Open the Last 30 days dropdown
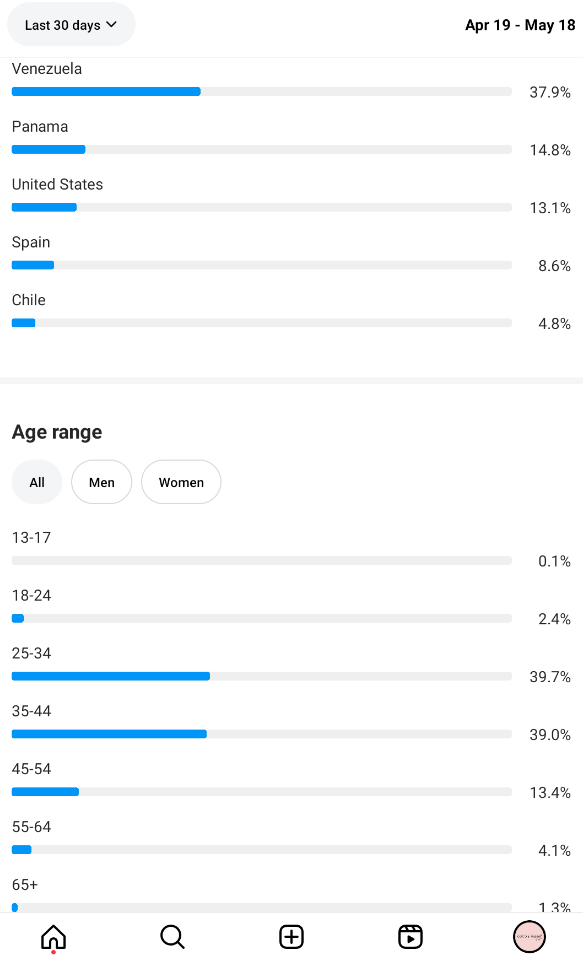This screenshot has height=957, width=583. pos(71,25)
